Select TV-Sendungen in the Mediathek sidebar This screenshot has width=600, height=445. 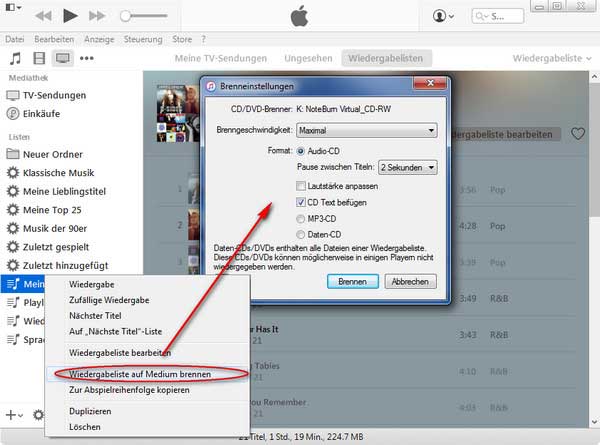[46, 95]
